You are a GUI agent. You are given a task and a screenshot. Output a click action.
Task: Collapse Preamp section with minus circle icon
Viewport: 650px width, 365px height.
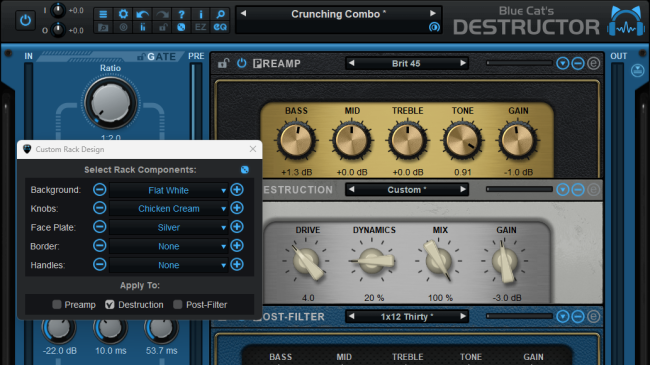tap(578, 63)
